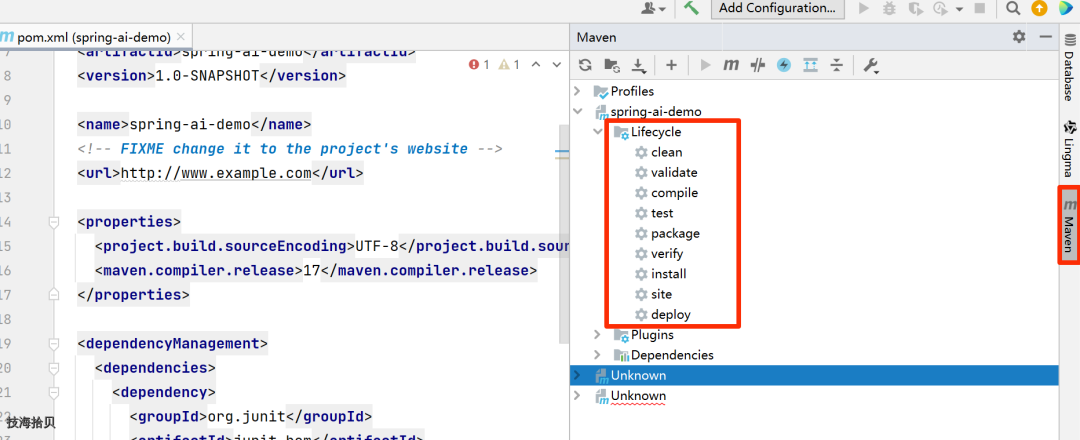This screenshot has height=440, width=1080.
Task: Expand the selected Unknown project node
Action: point(579,375)
